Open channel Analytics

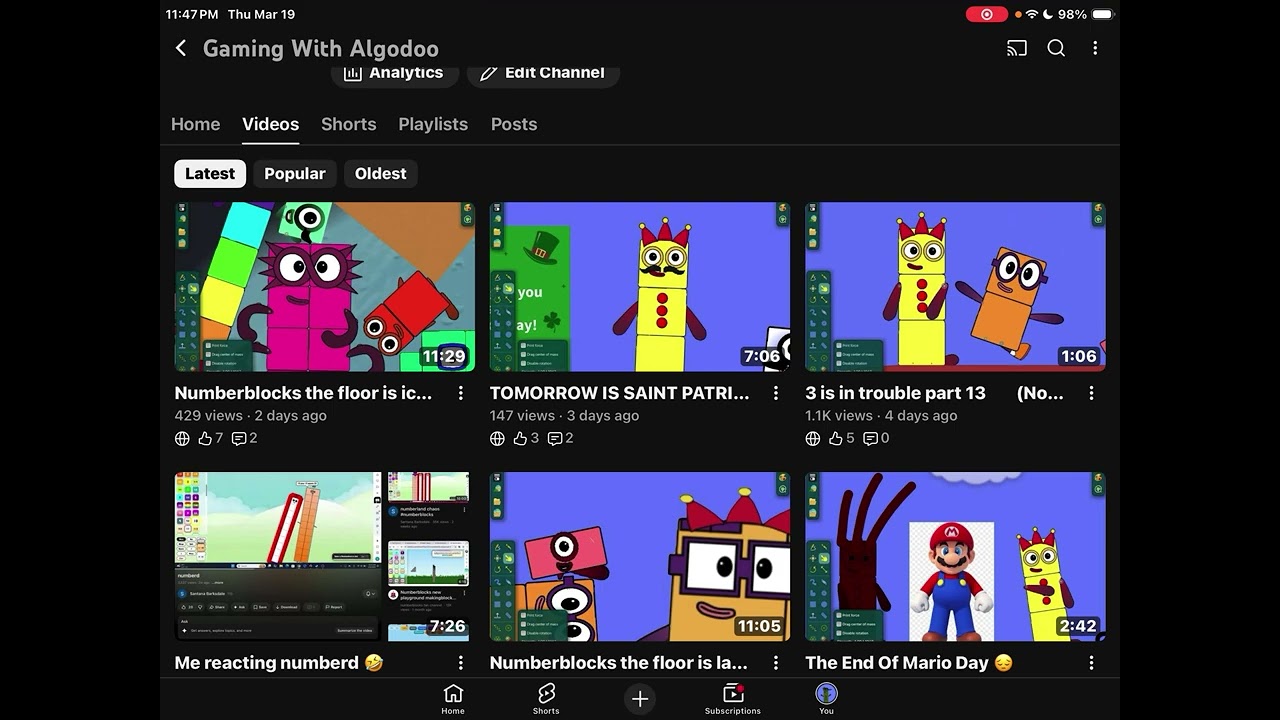click(x=395, y=73)
